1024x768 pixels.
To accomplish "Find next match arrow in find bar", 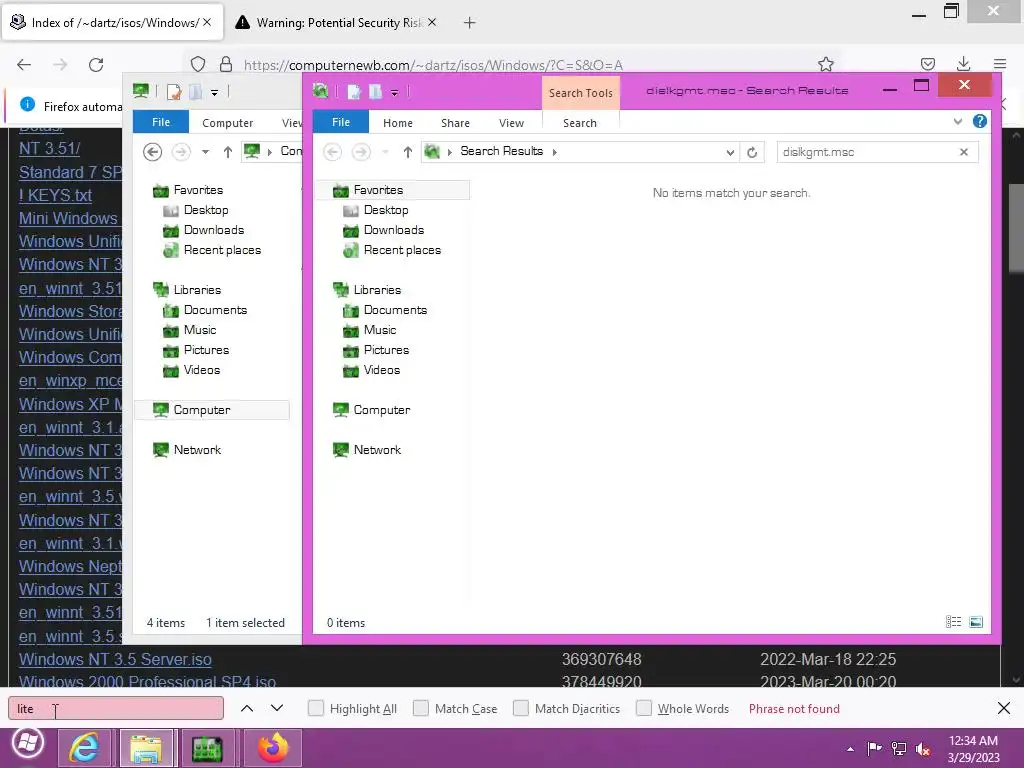I will tap(277, 708).
